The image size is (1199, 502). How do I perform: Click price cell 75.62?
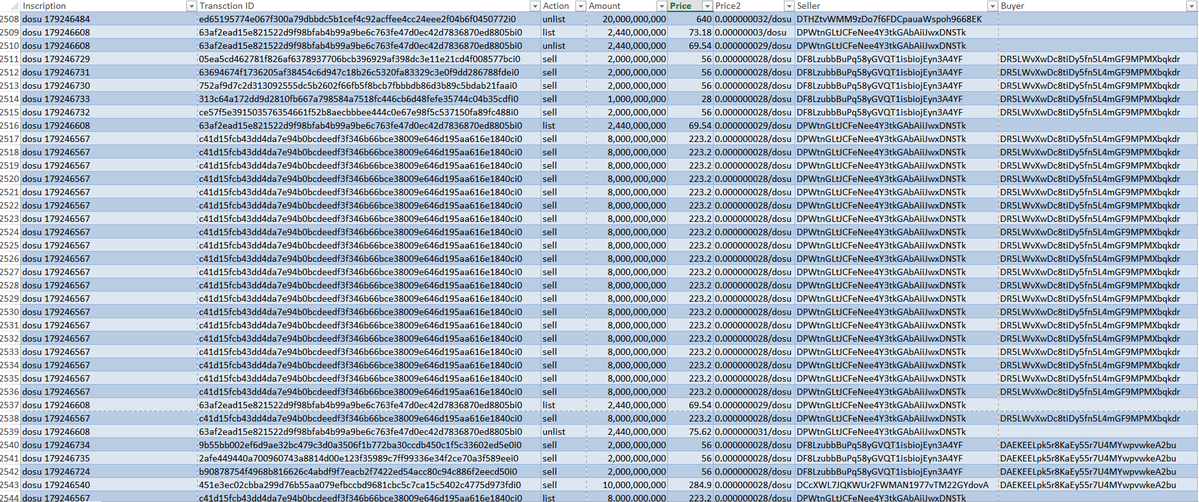[690, 432]
